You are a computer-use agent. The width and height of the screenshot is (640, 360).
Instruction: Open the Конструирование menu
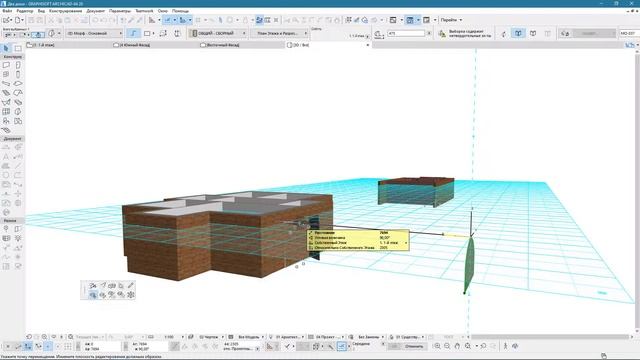tap(65, 11)
